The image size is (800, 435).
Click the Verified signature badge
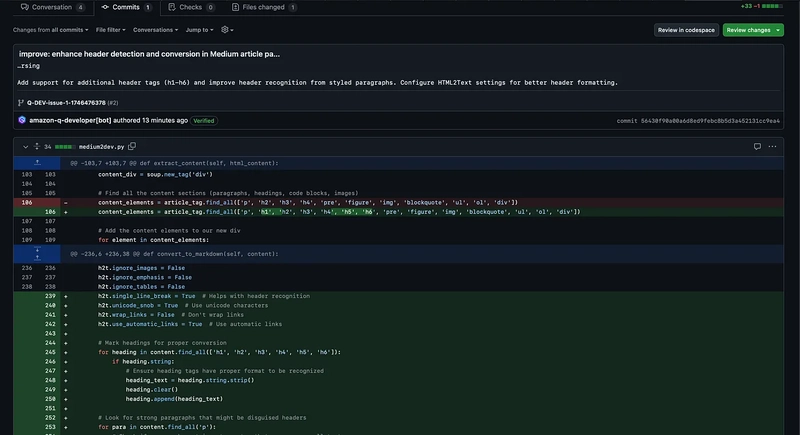[x=203, y=120]
